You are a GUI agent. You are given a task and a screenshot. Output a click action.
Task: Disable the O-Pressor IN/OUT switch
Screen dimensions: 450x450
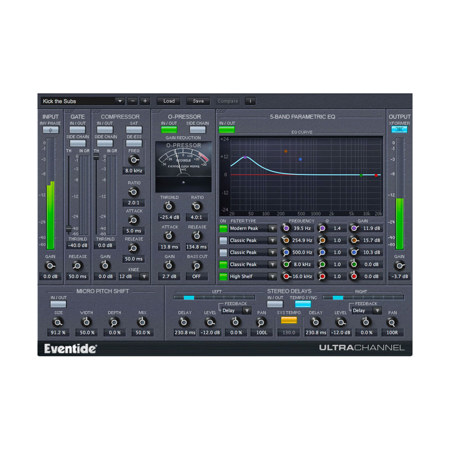(x=169, y=130)
